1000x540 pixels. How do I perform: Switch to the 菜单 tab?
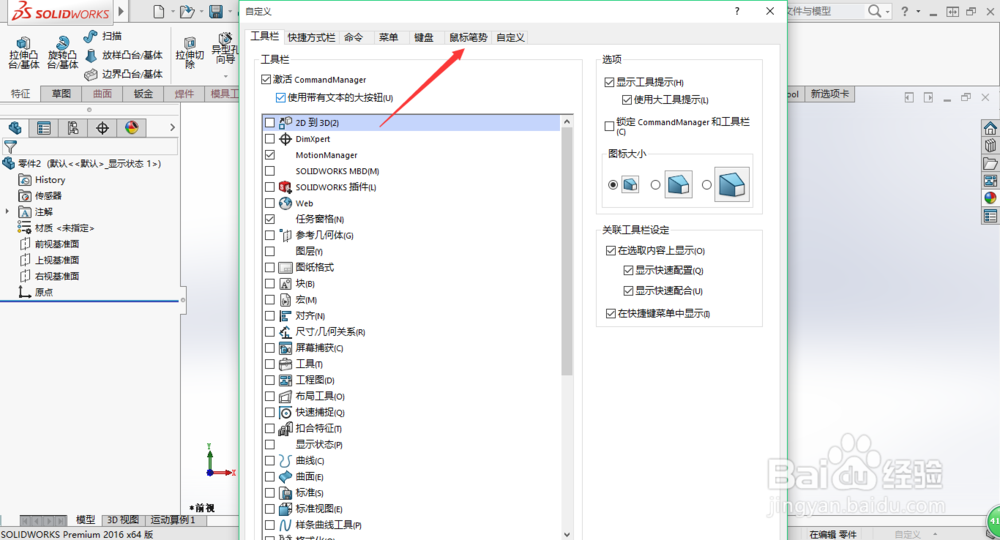388,38
